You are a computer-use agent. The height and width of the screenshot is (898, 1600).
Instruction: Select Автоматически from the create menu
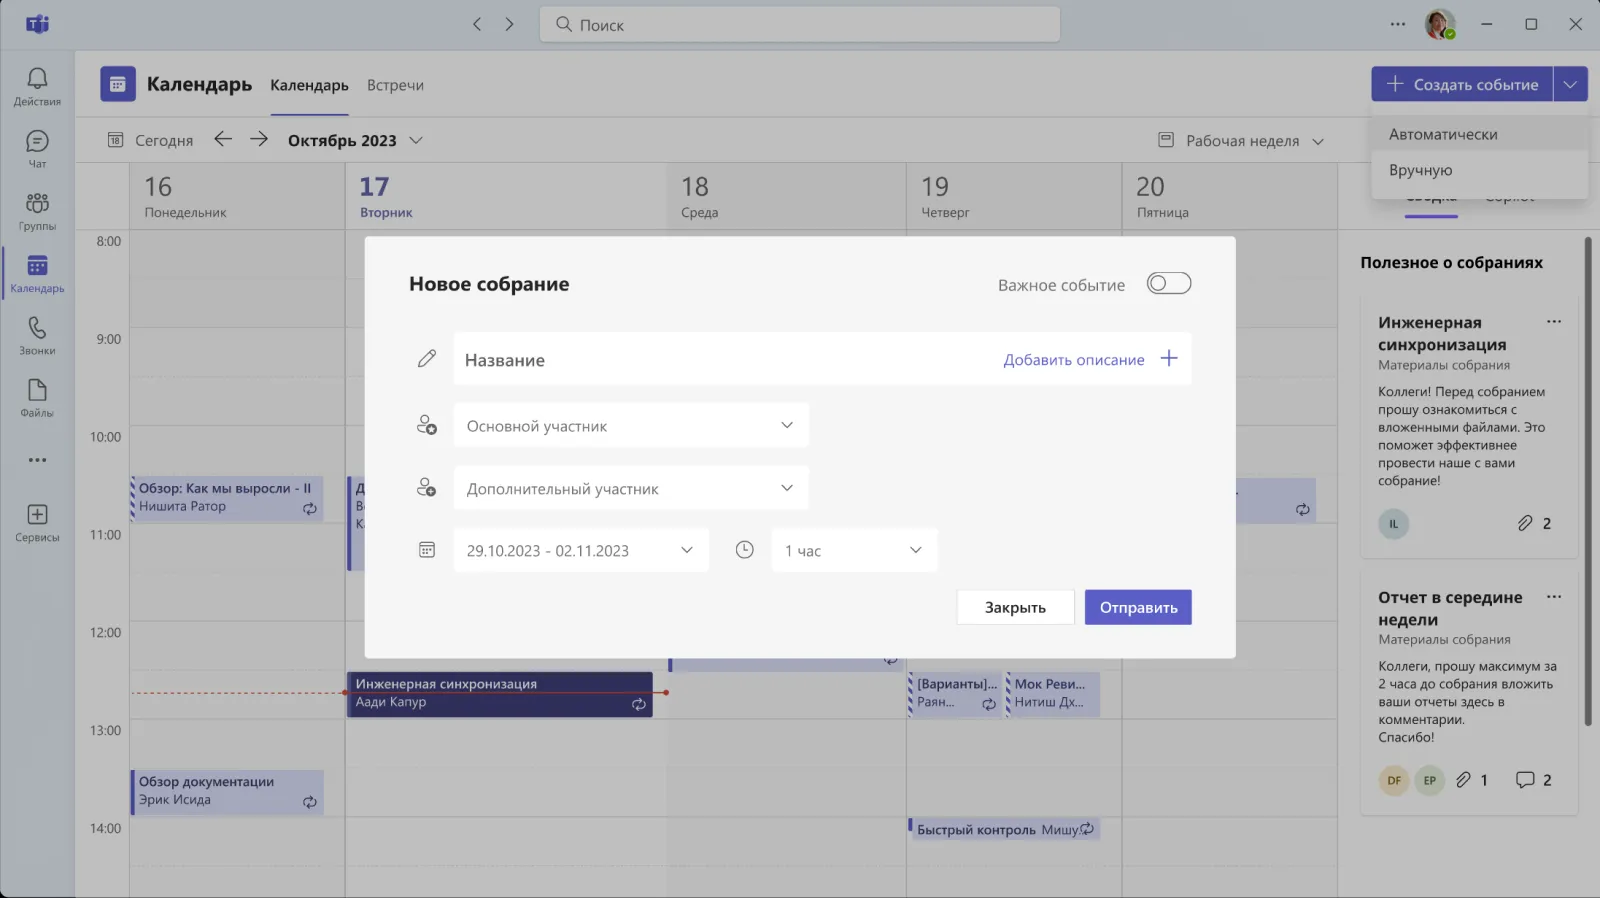[x=1479, y=134]
